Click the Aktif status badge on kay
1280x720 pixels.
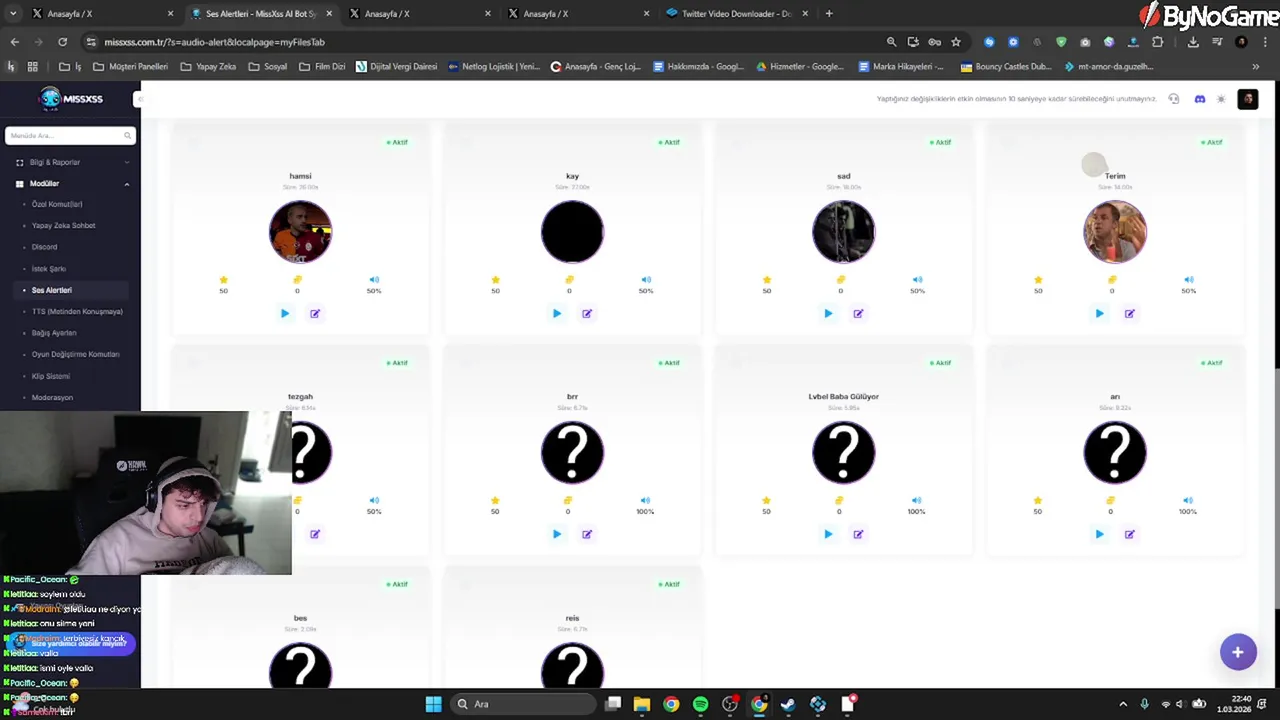(x=669, y=142)
